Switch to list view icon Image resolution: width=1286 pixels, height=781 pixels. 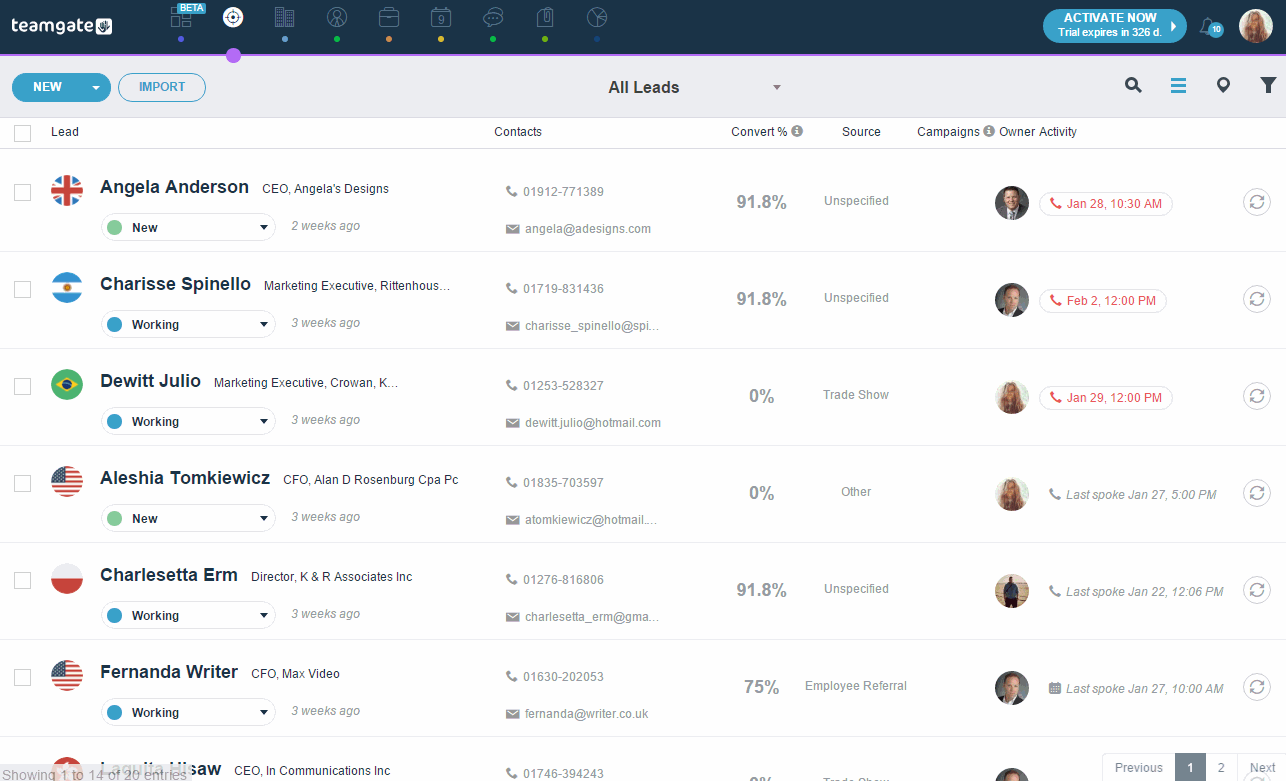(x=1179, y=86)
